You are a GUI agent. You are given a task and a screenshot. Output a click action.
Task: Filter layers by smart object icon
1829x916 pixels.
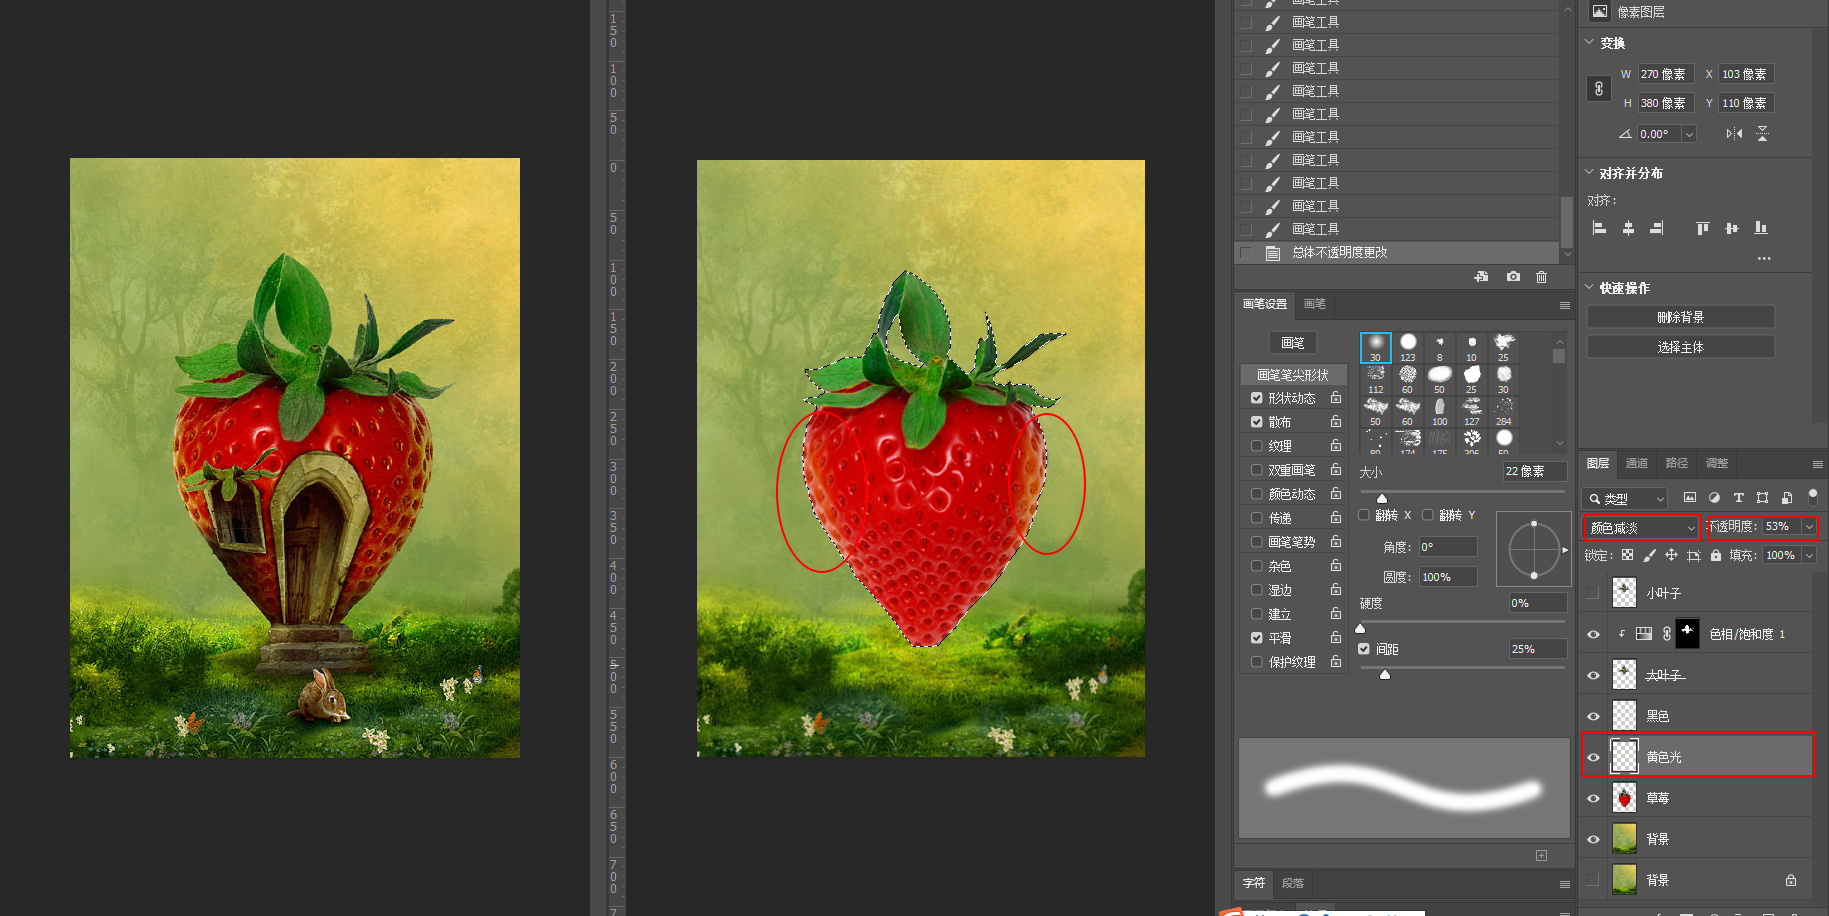pos(1786,497)
